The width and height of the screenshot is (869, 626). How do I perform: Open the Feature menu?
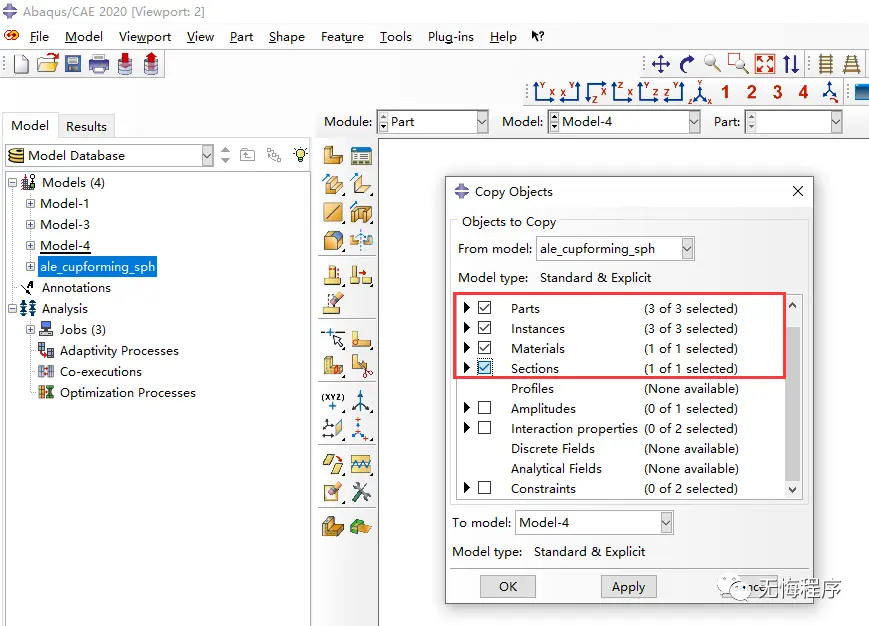pyautogui.click(x=342, y=37)
